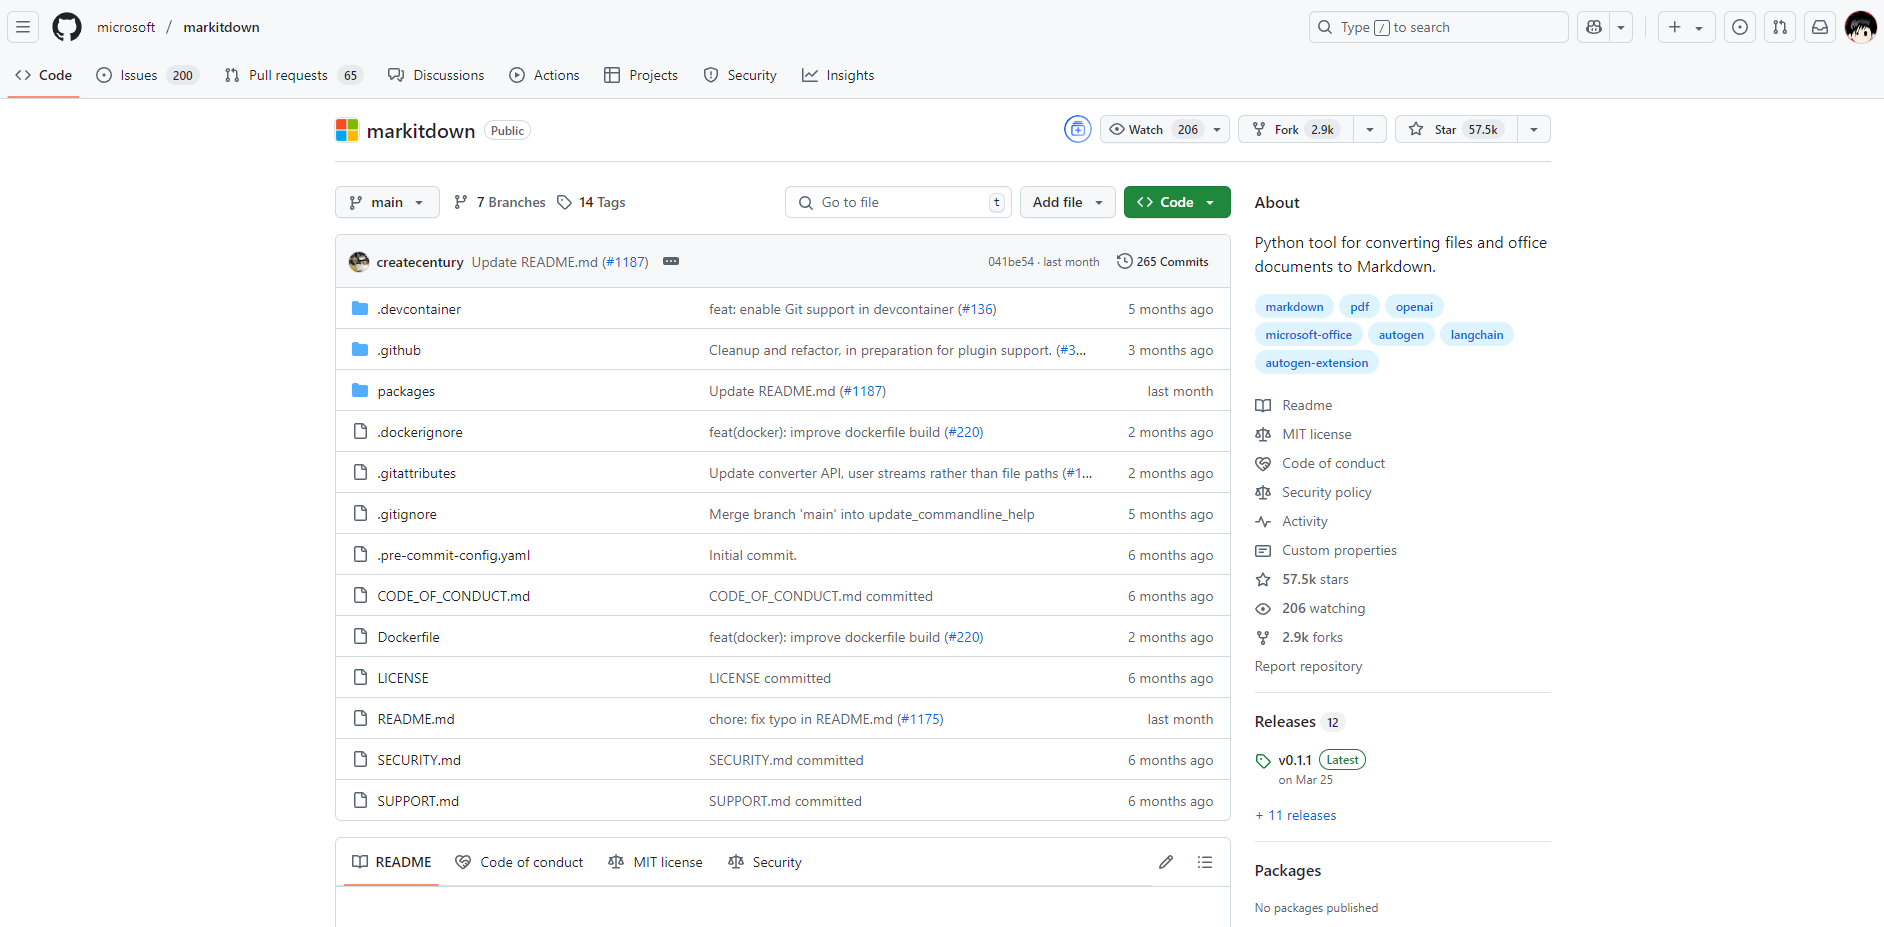This screenshot has width=1884, height=927.
Task: Click the Go to file search field
Action: click(x=898, y=202)
